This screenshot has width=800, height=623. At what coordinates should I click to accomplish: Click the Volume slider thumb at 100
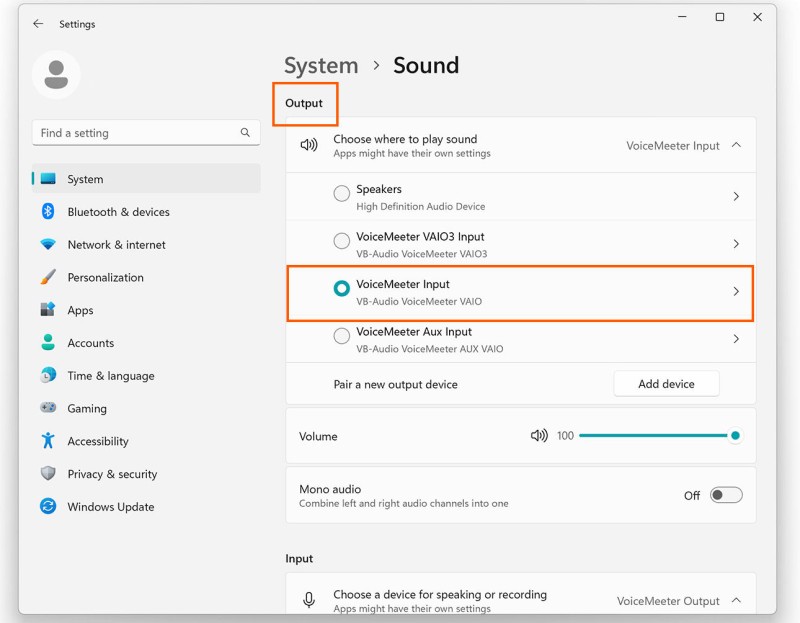click(735, 435)
